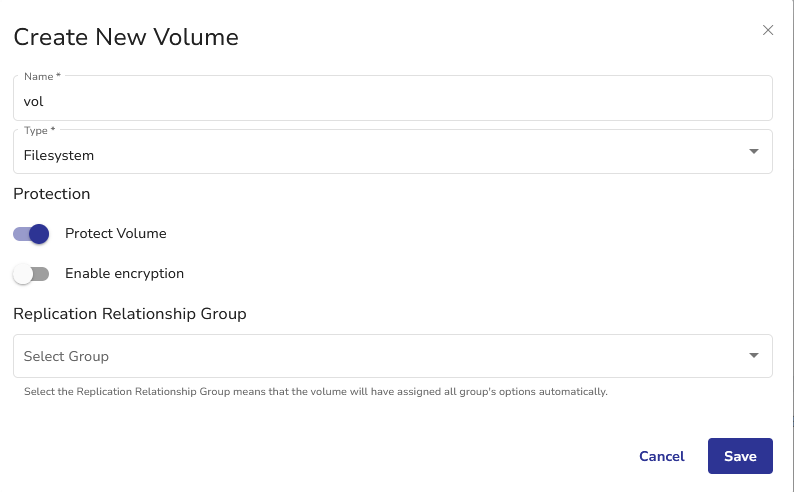The width and height of the screenshot is (794, 492).
Task: Click the Type field's floating label
Action: (x=39, y=130)
